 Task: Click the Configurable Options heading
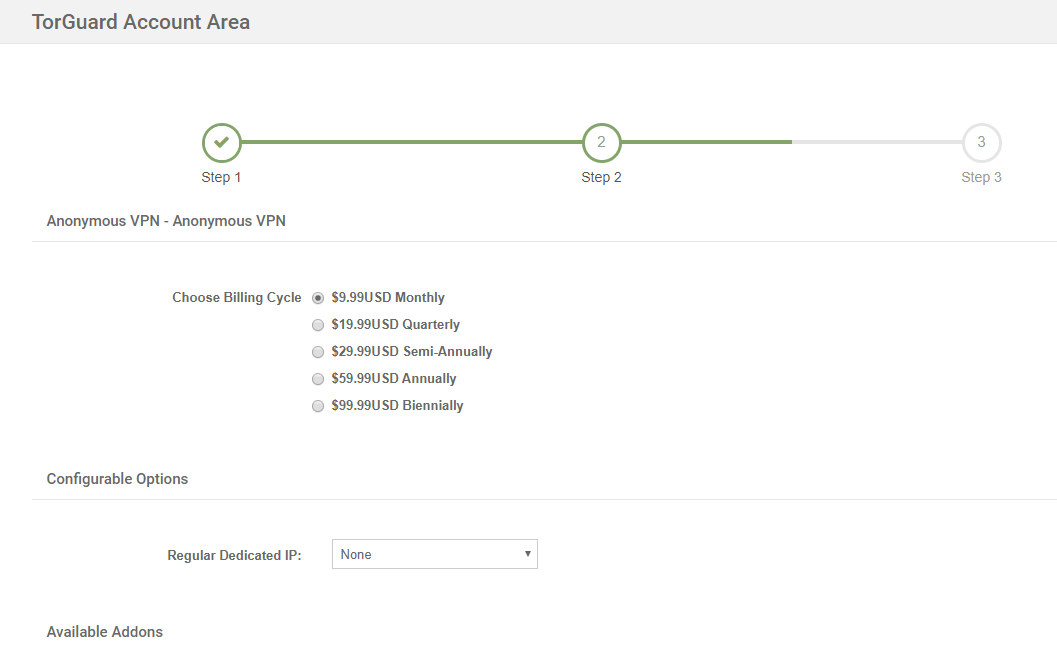[117, 479]
